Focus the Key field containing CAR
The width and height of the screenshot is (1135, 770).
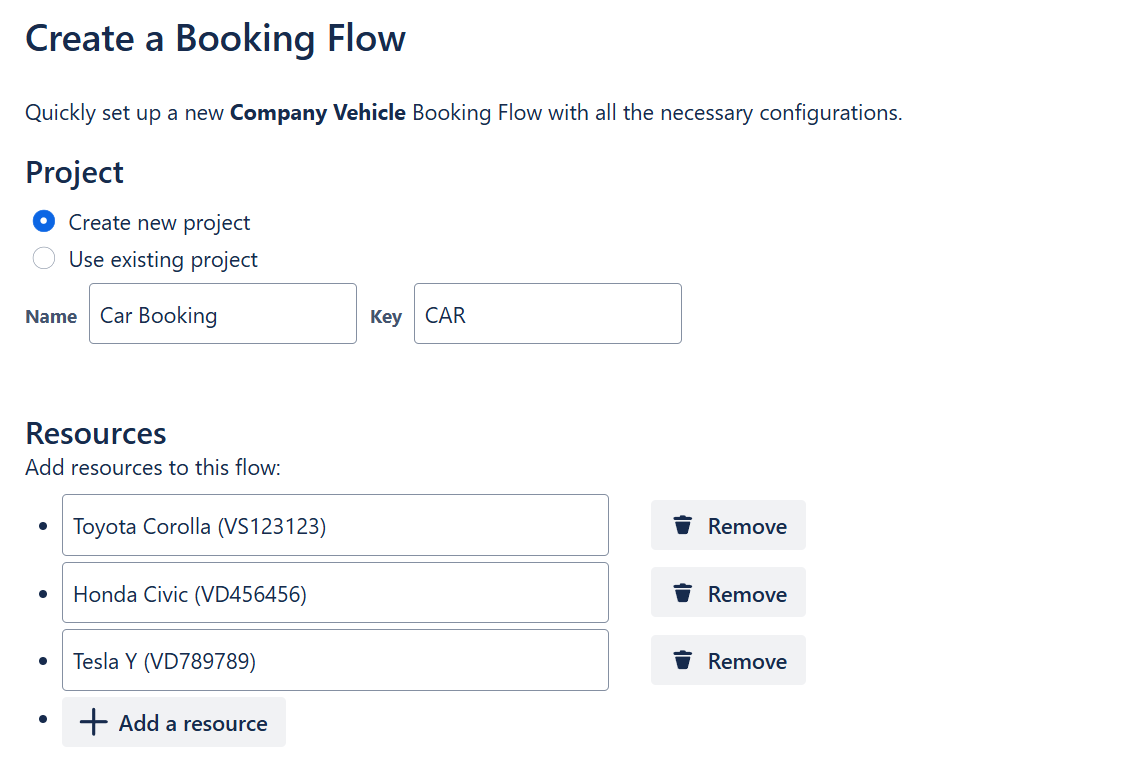pyautogui.click(x=547, y=315)
